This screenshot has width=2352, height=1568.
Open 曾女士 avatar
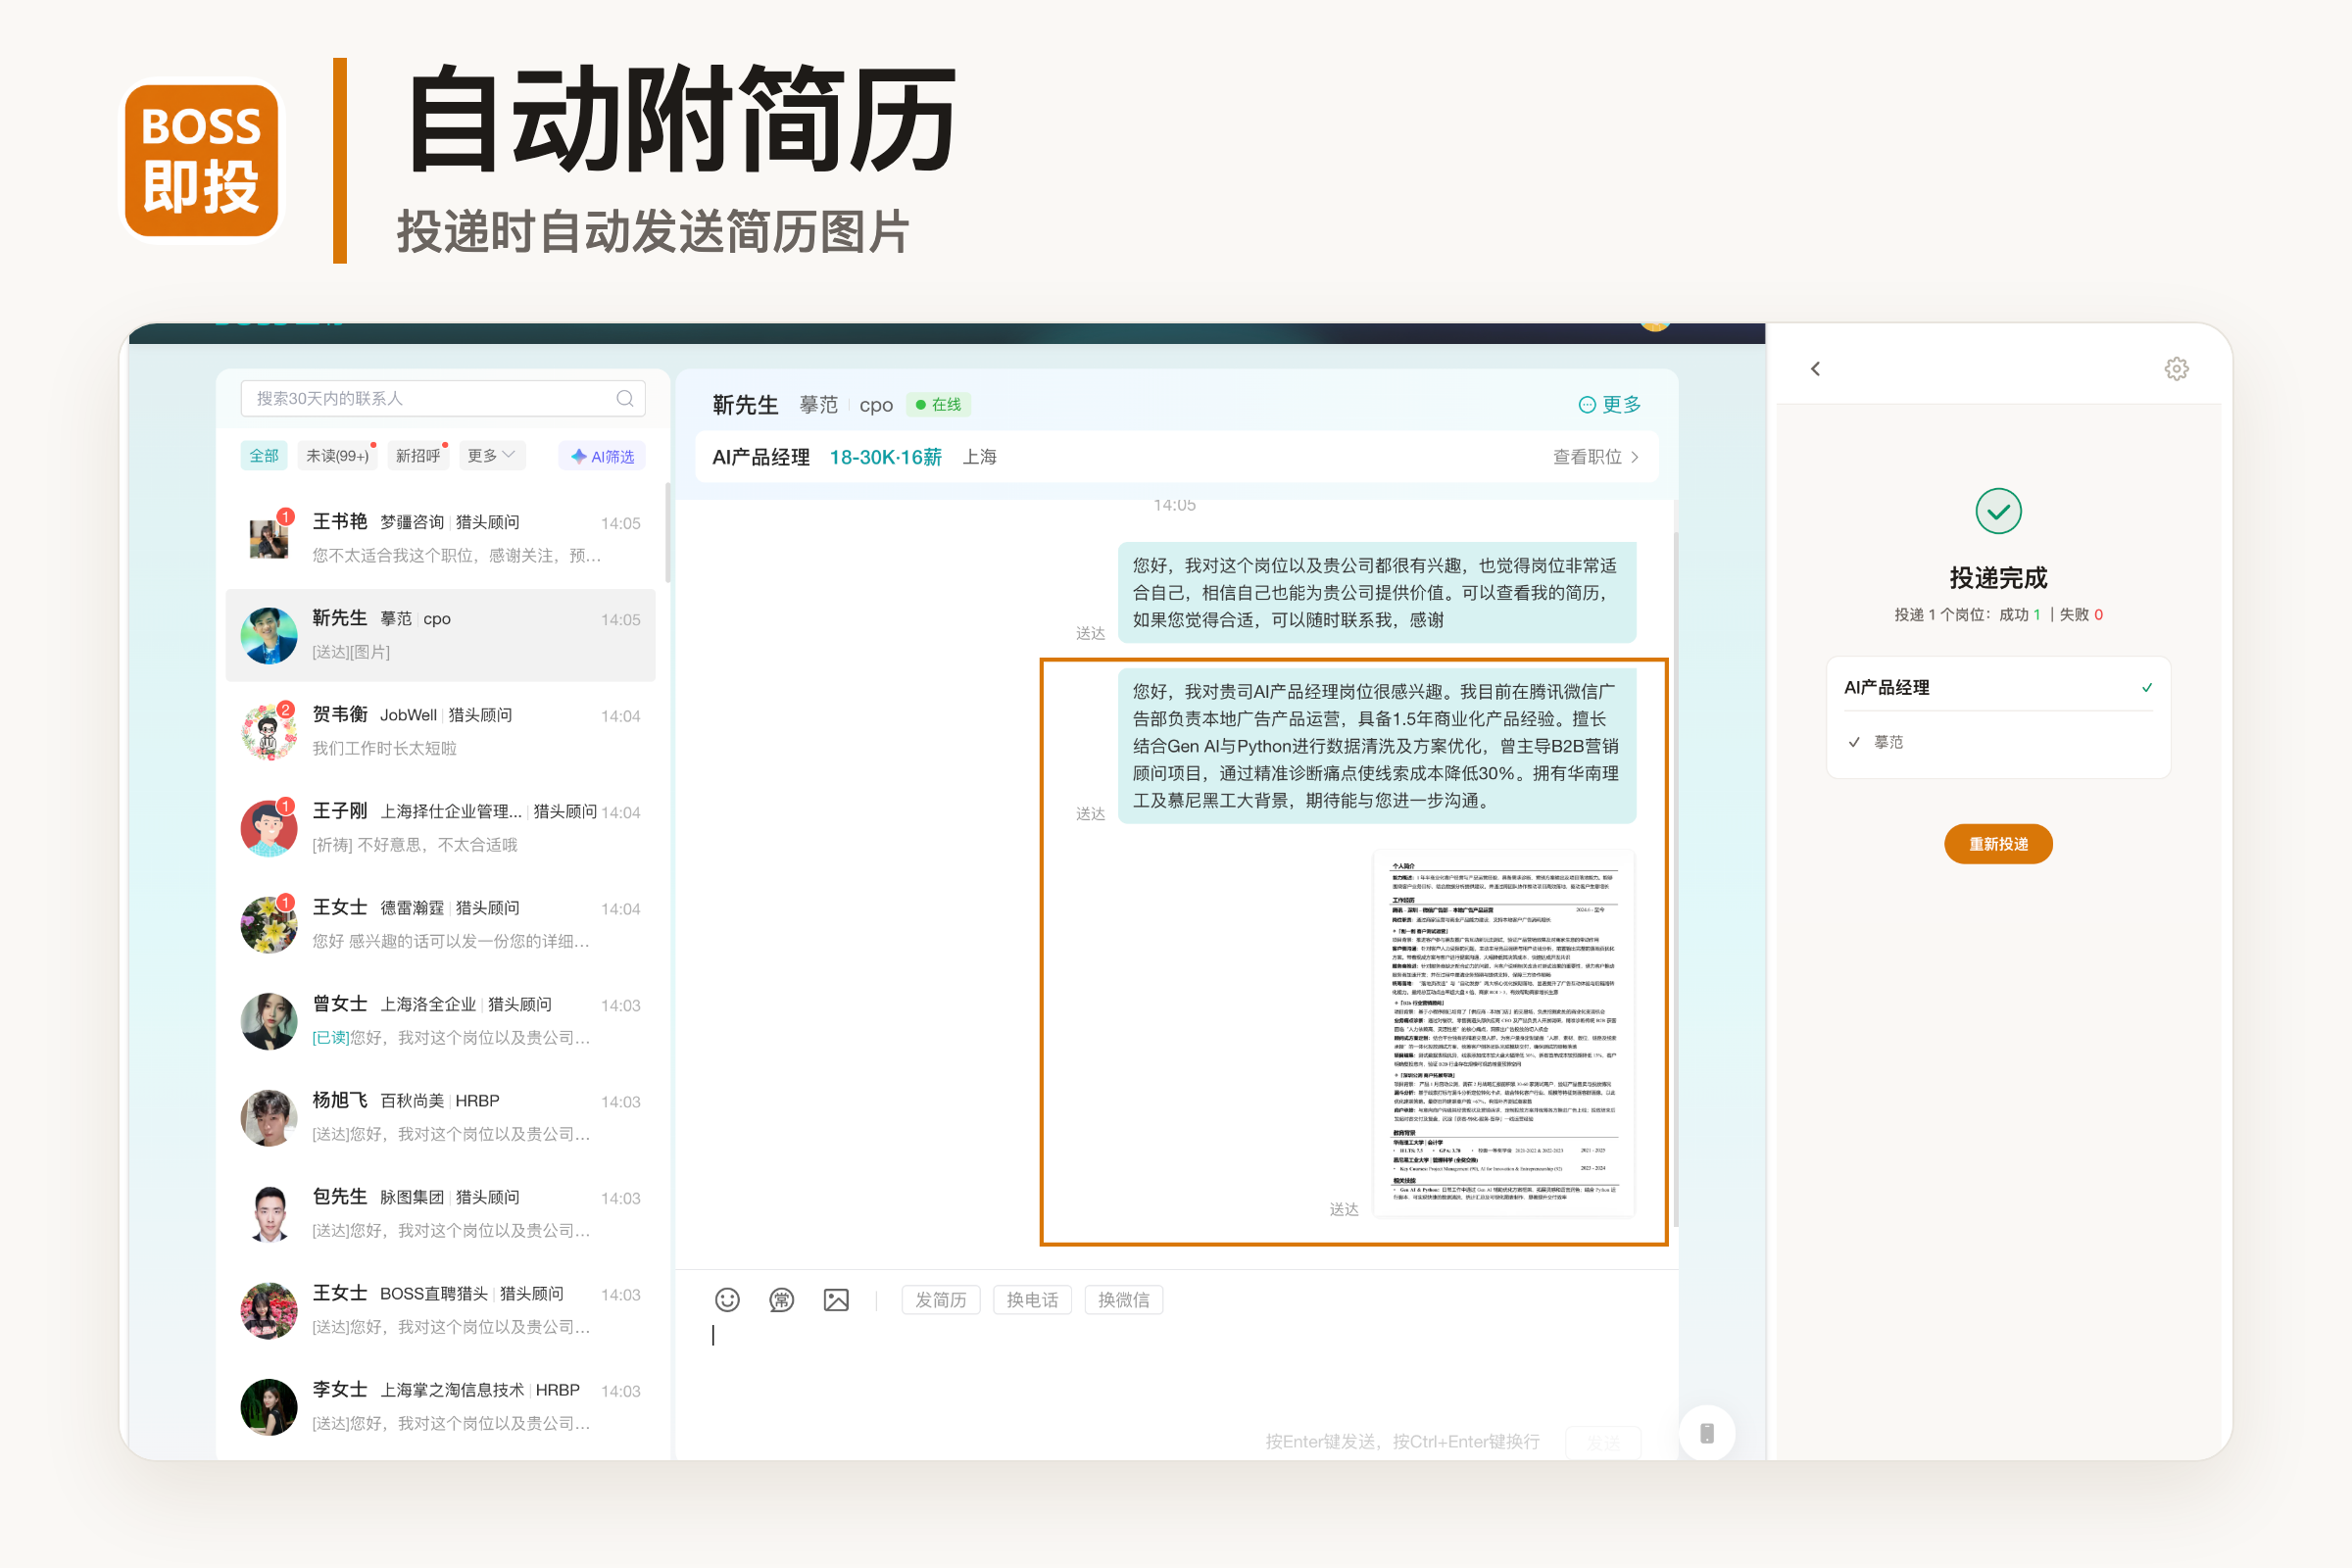[x=269, y=1021]
